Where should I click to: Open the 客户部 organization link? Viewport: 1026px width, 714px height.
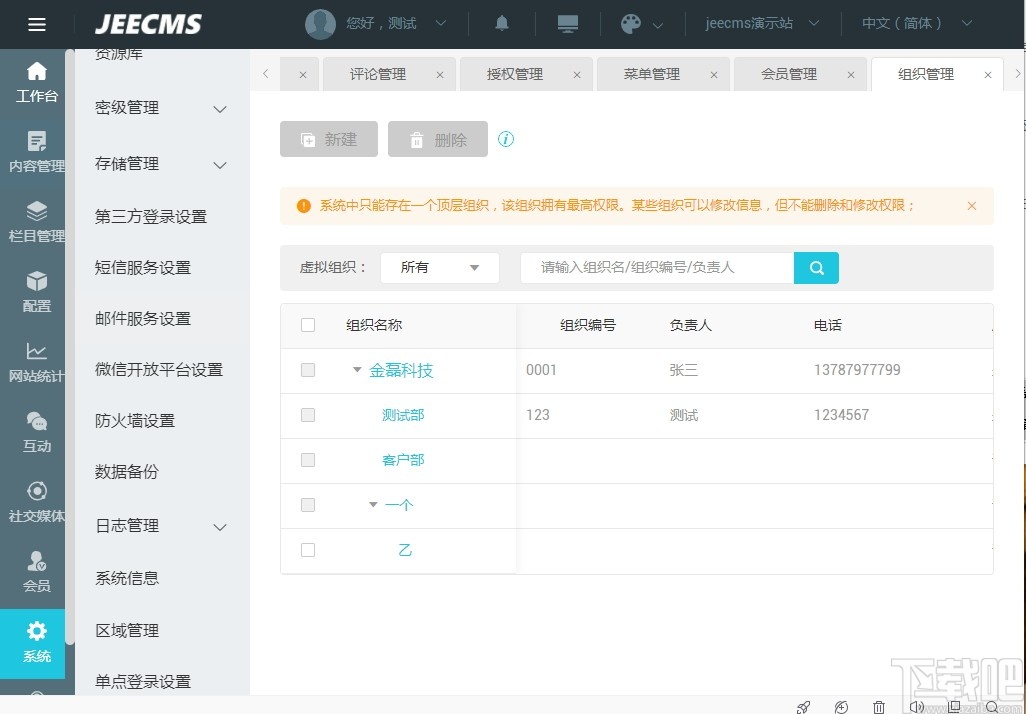point(403,460)
